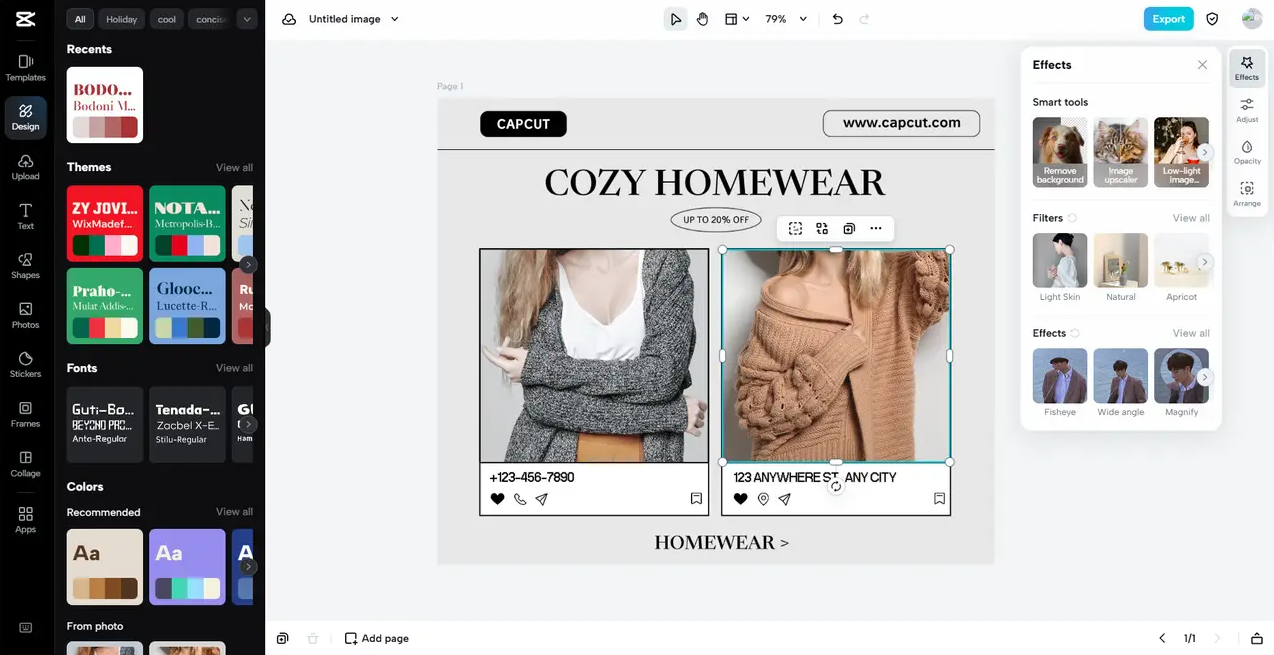Select the cool filter tag
This screenshot has width=1274, height=655.
(x=167, y=19)
